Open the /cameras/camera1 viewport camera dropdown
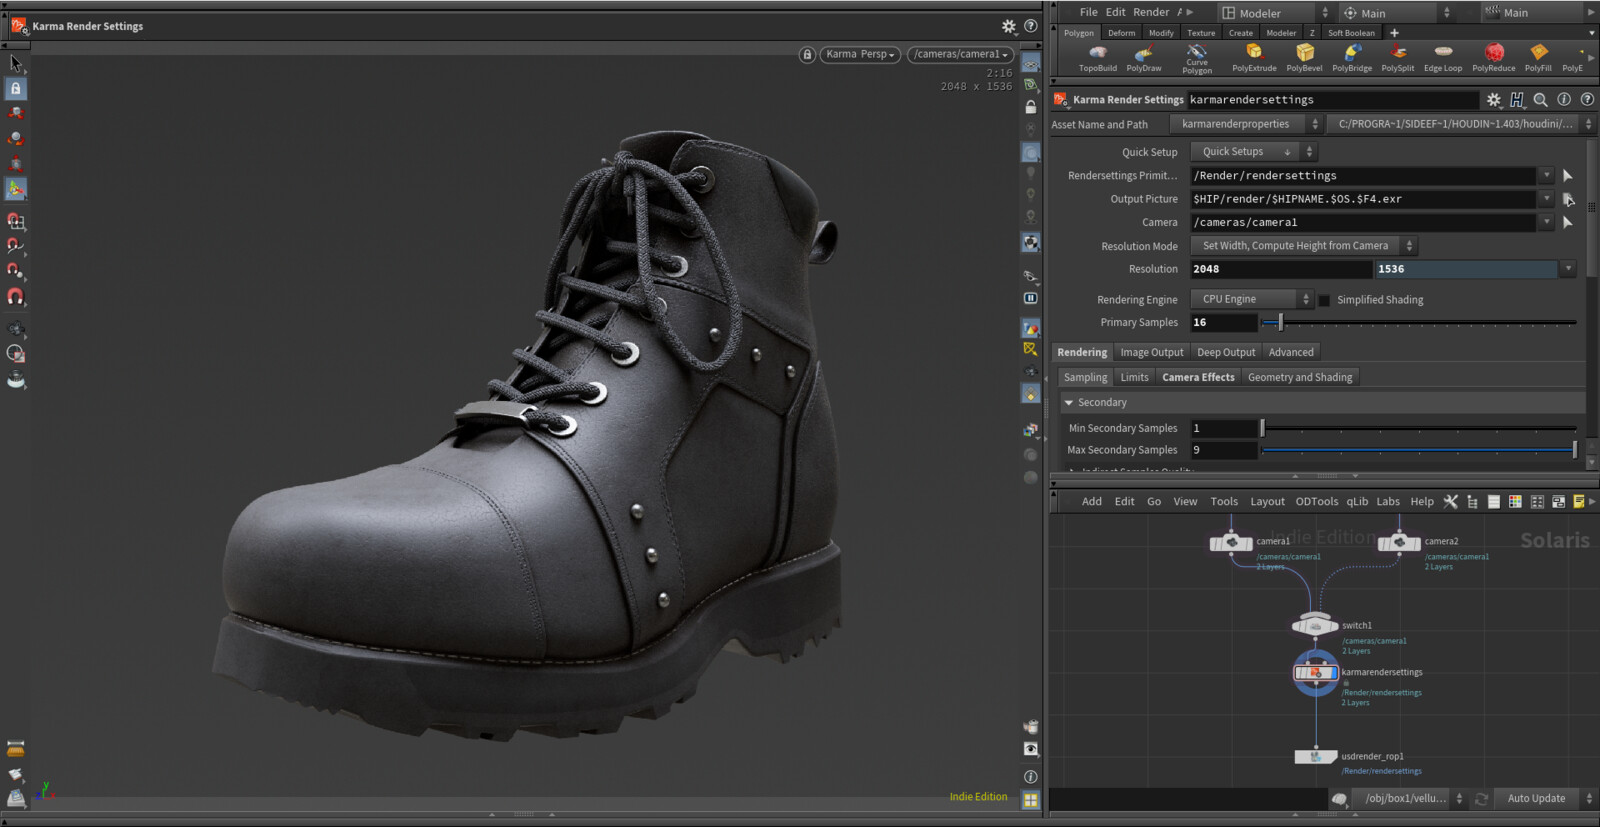 pos(961,55)
